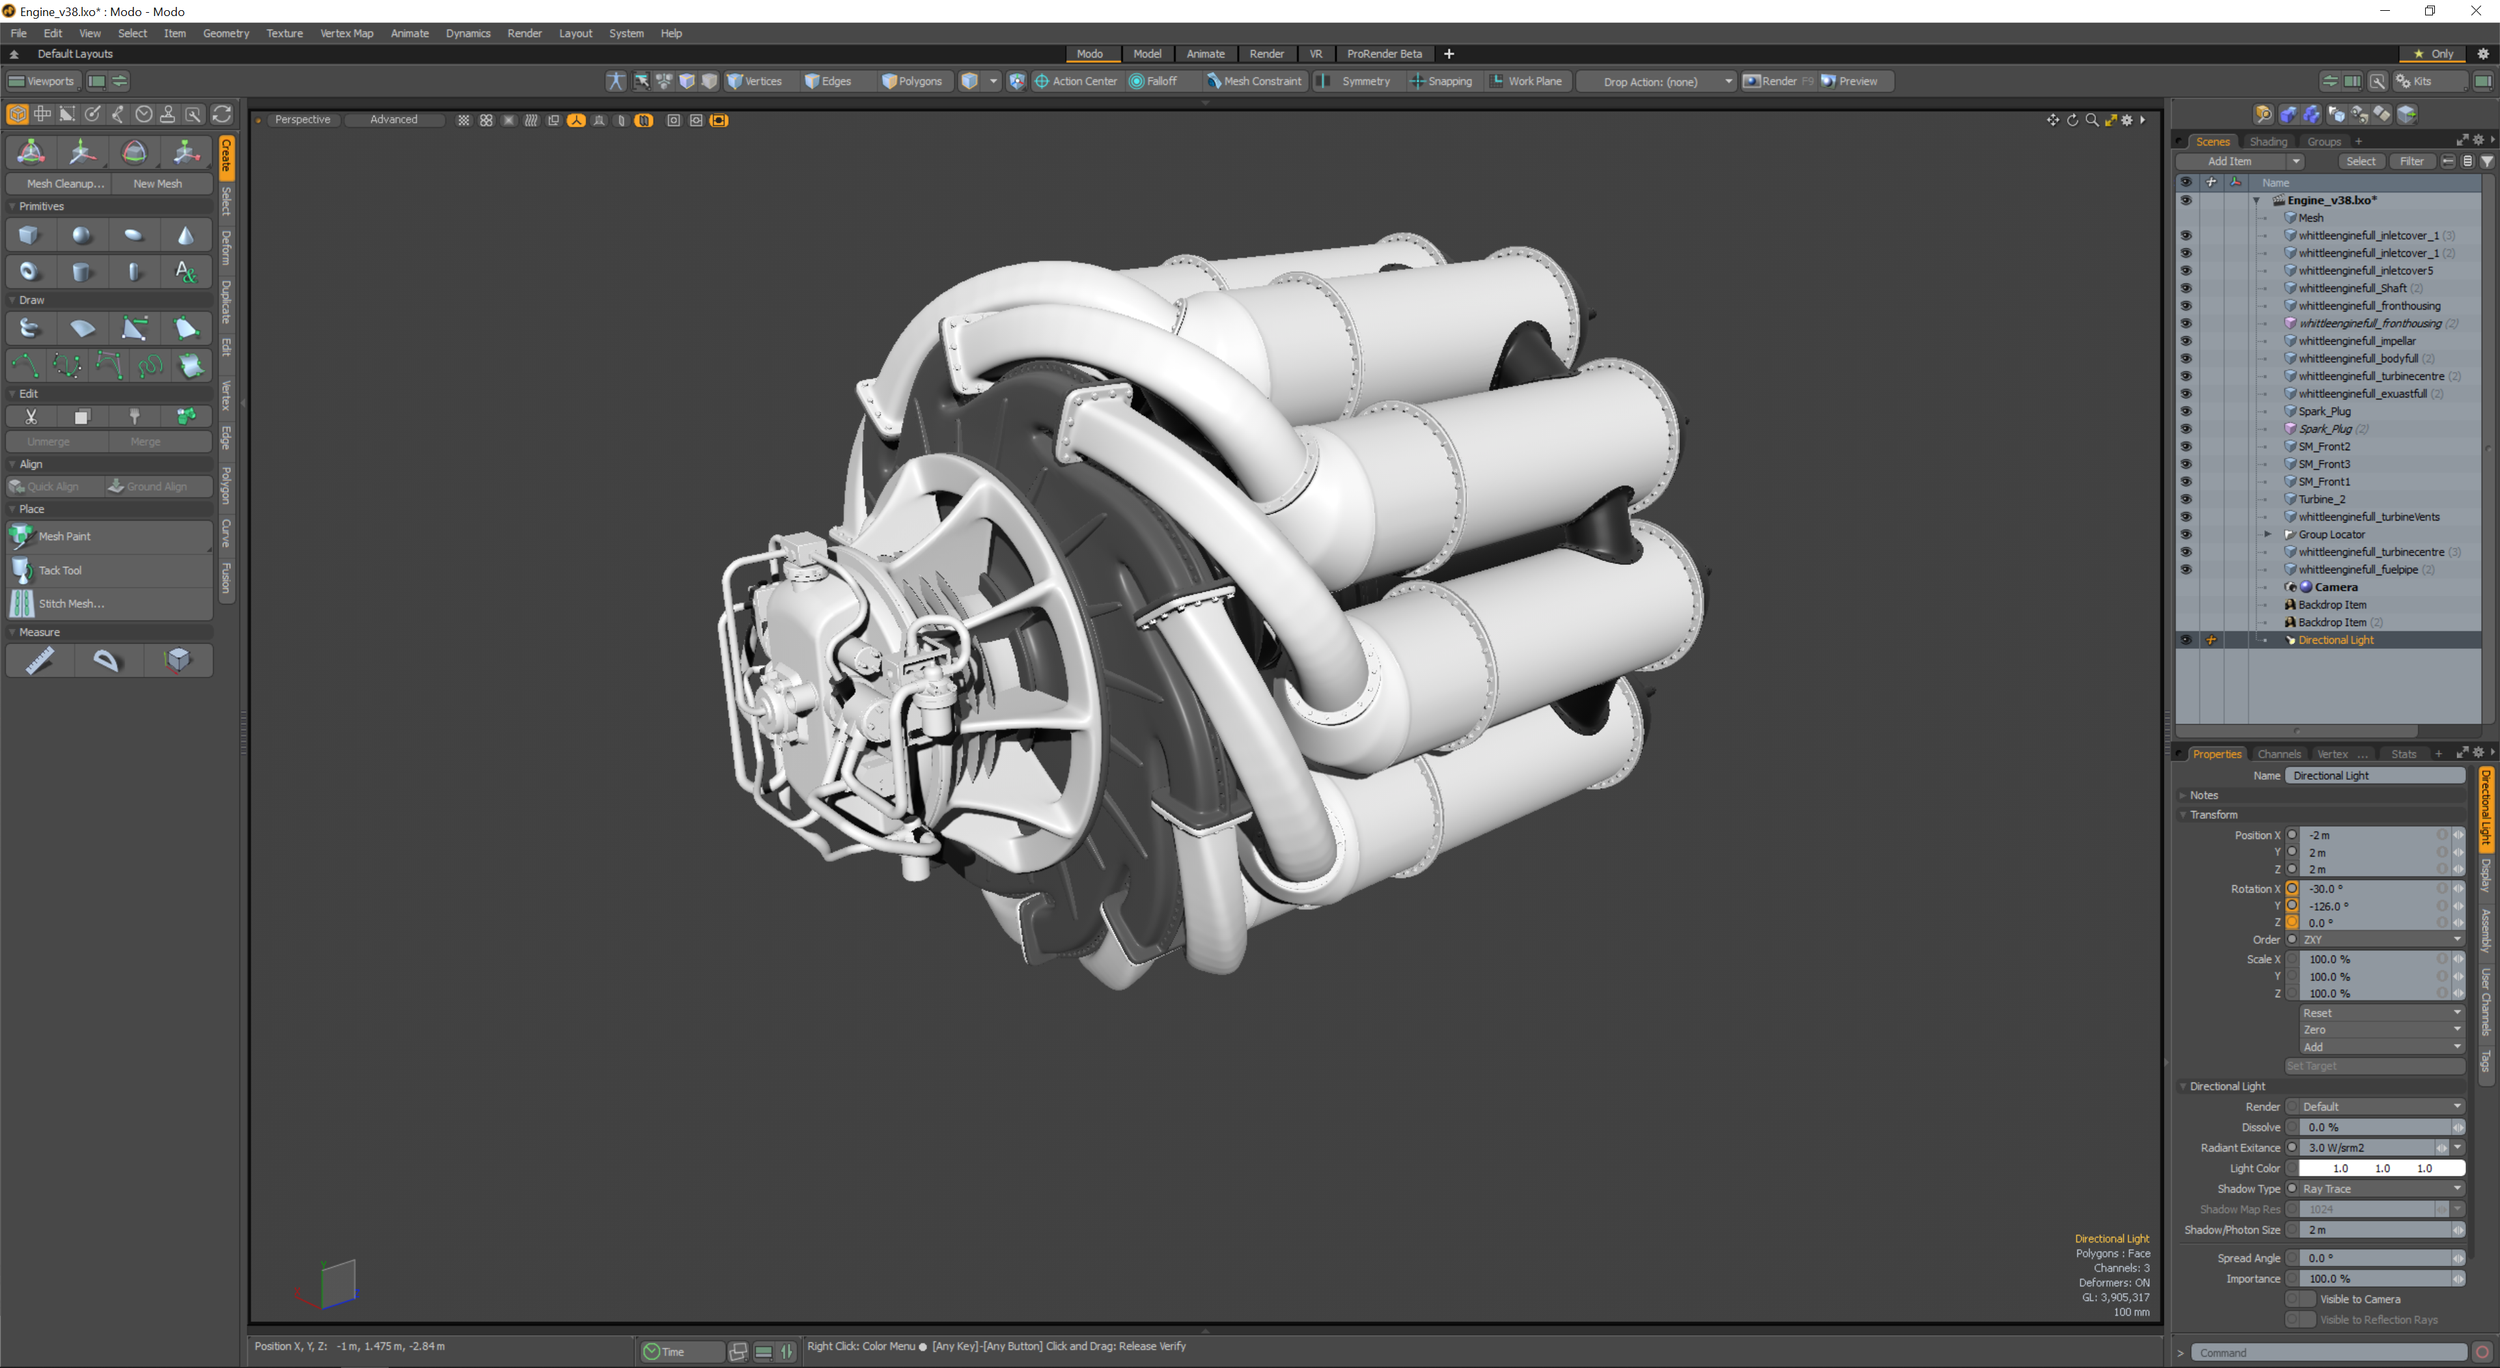Viewport: 2500px width, 1368px height.
Task: Enable Visible to Camera for the light
Action: (2300, 1299)
